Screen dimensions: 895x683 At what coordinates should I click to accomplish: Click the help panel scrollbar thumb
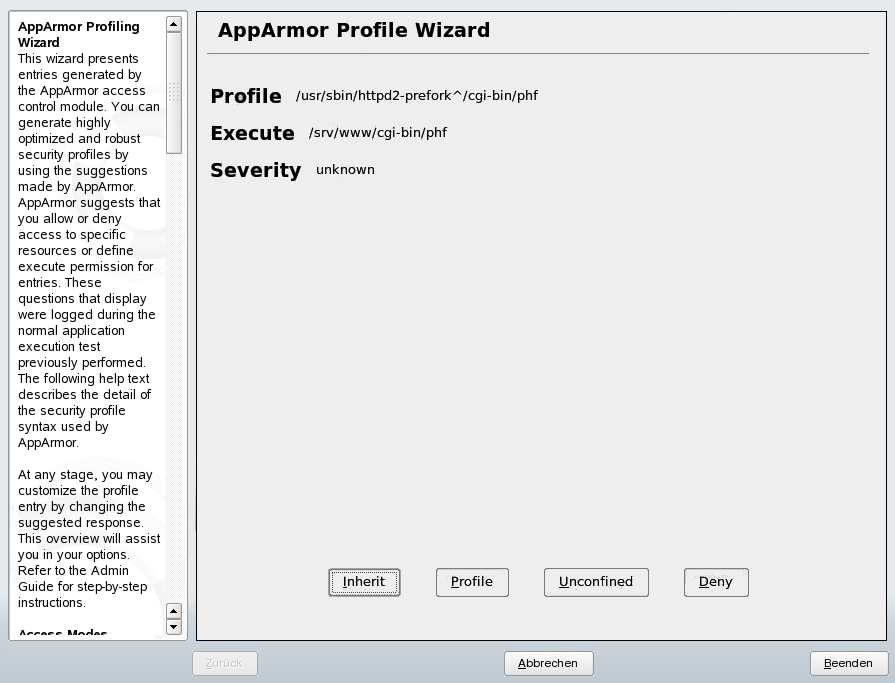[174, 92]
